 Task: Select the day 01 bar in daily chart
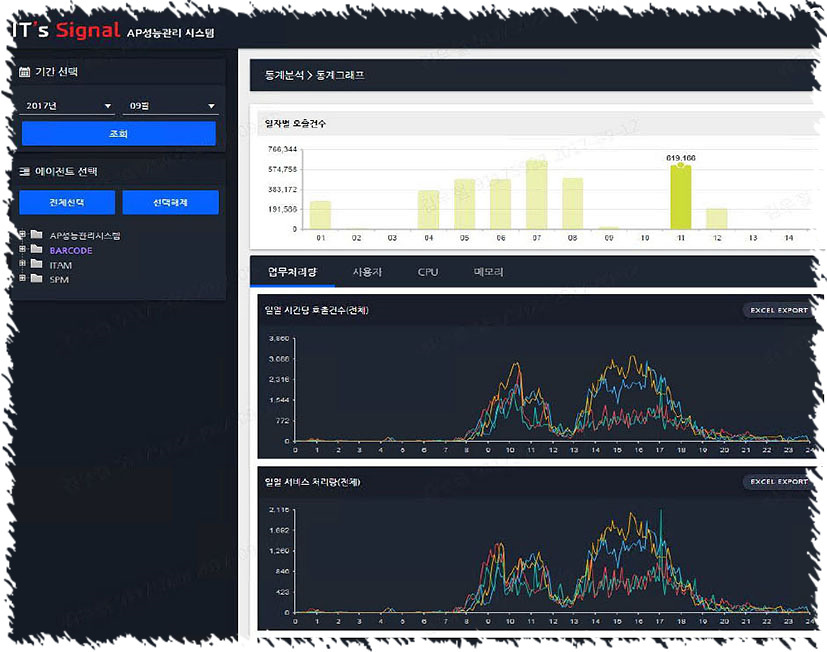coord(320,215)
